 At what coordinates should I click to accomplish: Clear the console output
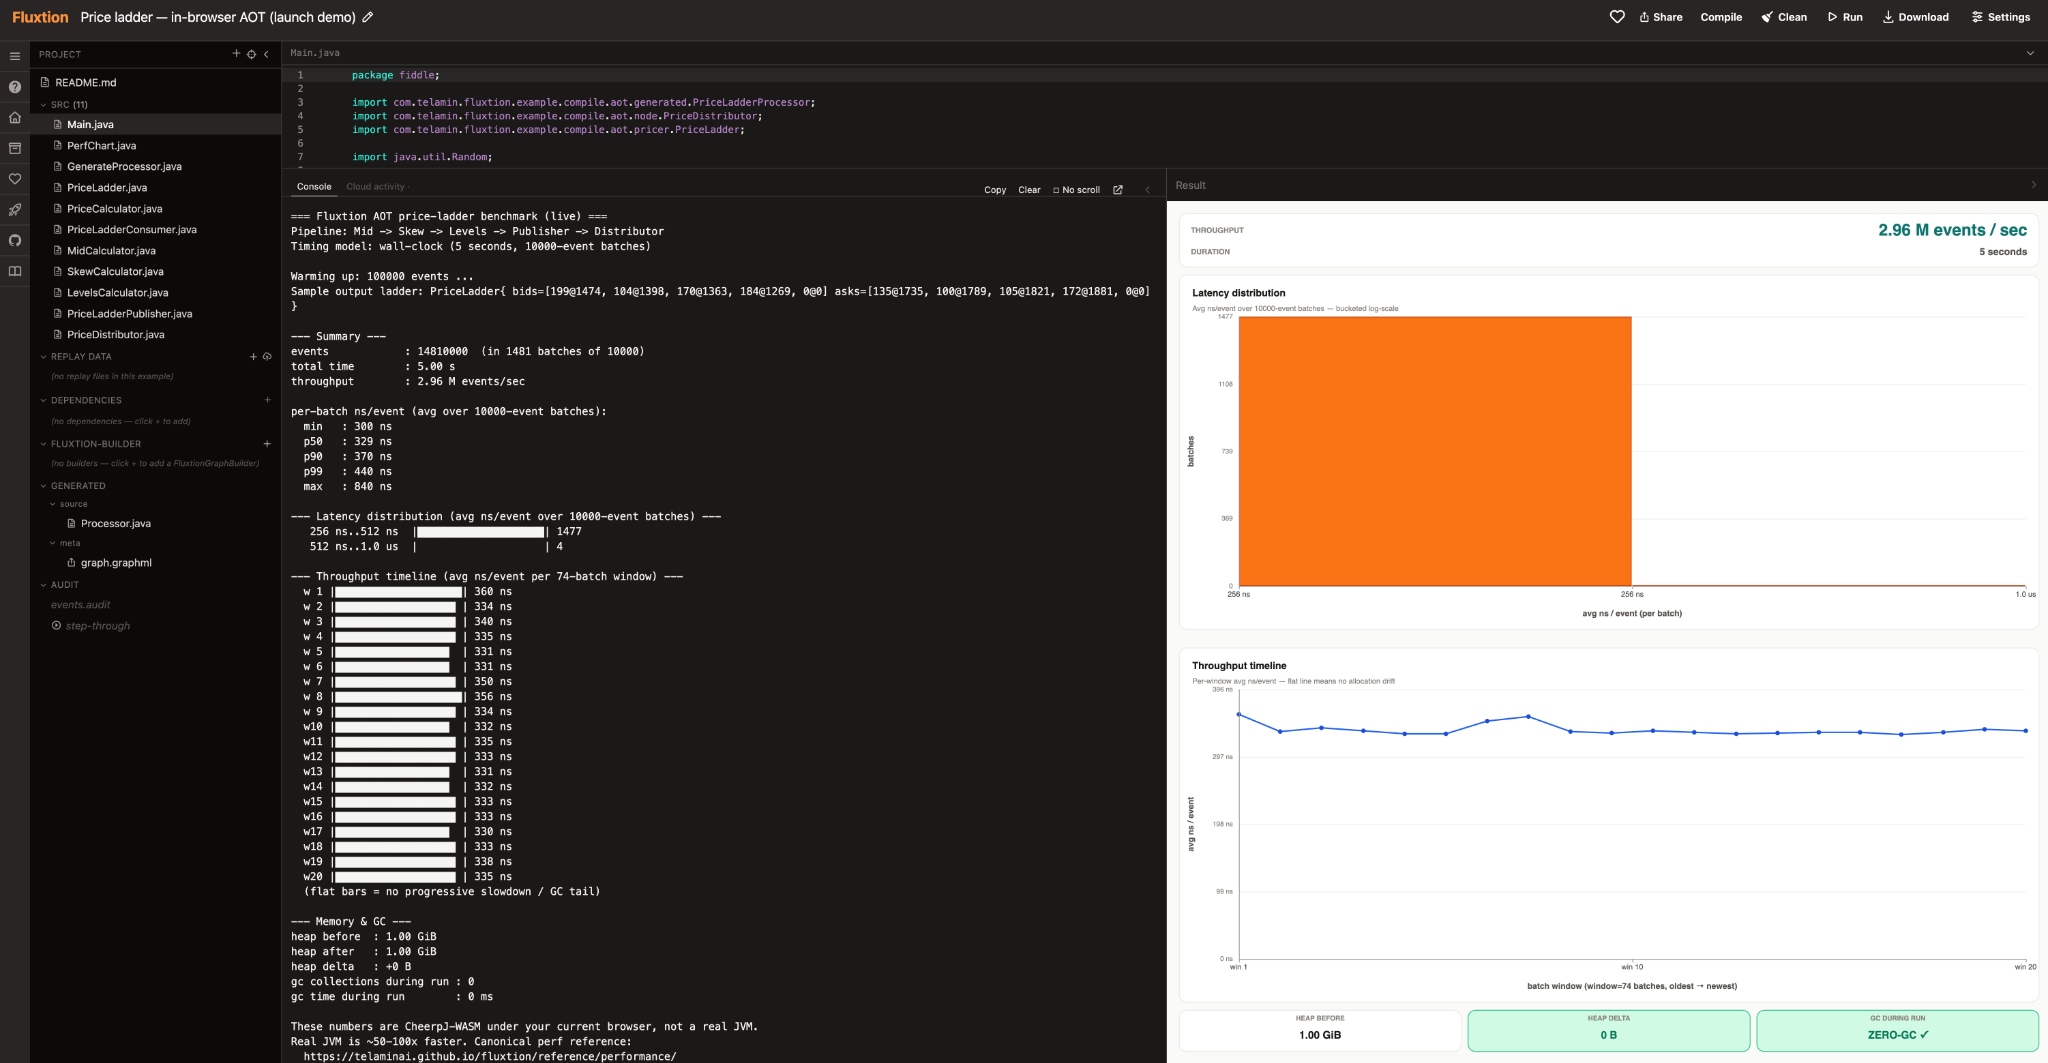coord(1029,190)
